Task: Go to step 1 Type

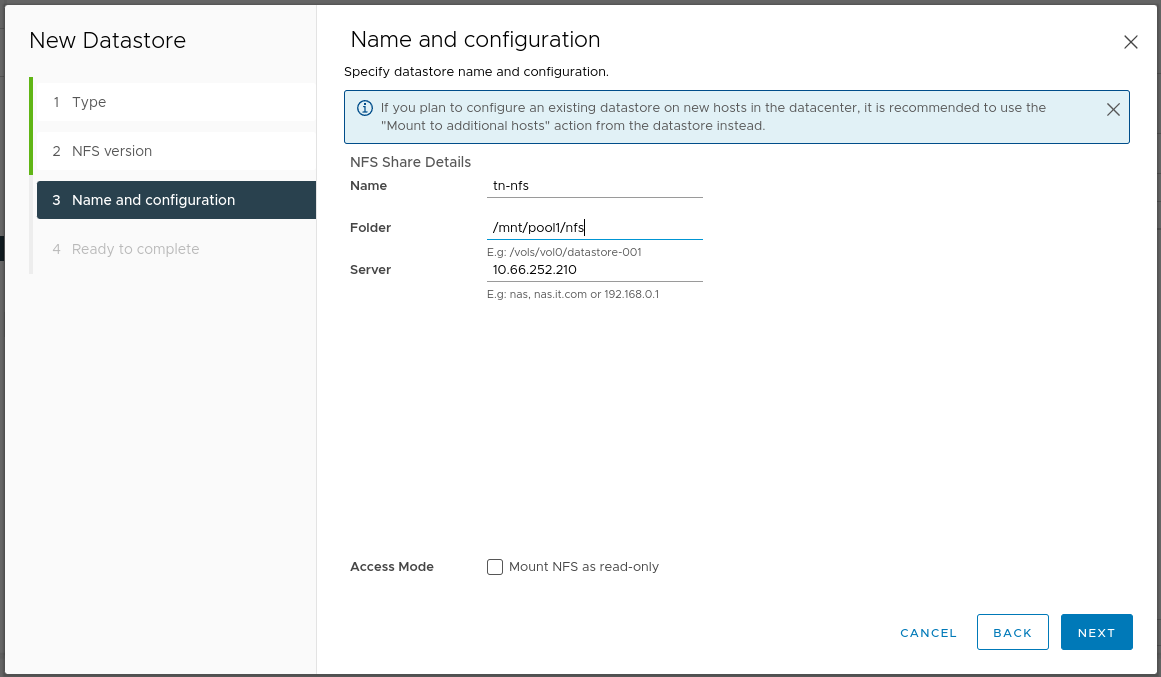Action: click(x=88, y=102)
